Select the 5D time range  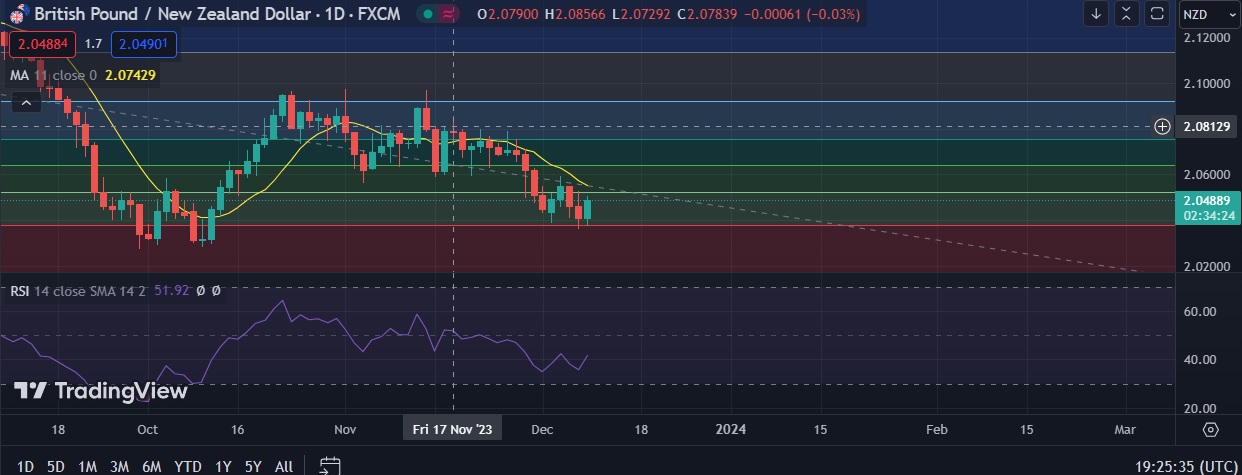[x=56, y=465]
